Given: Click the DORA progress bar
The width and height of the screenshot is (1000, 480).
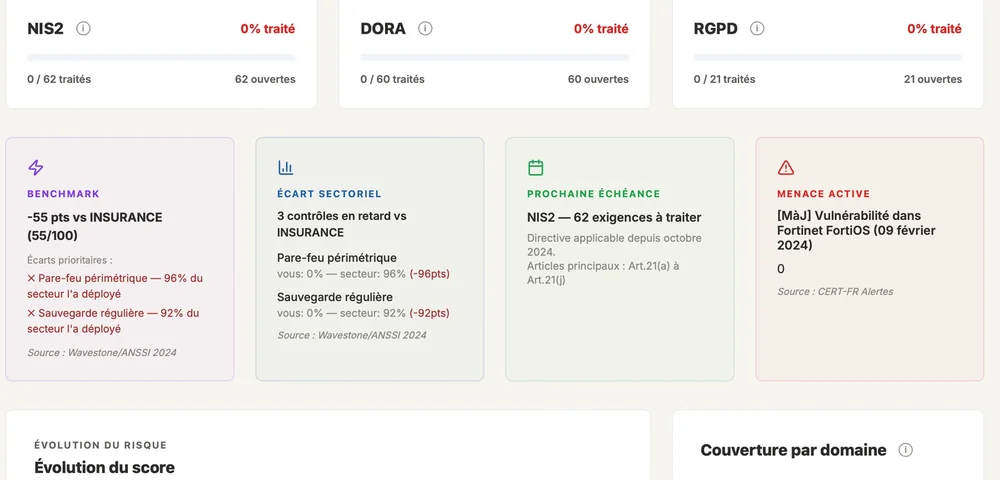Looking at the screenshot, I should (494, 57).
